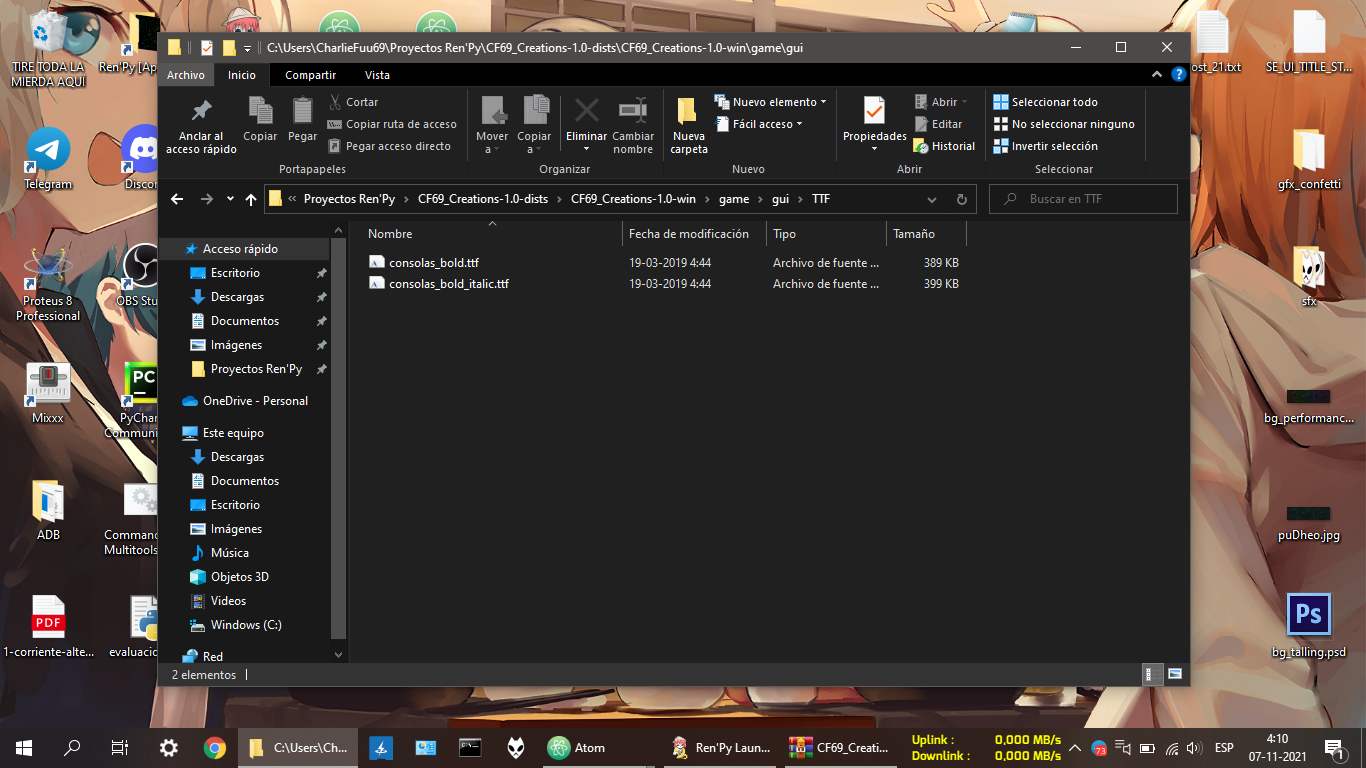Click the Nueva carpeta icon in ribbon

(688, 112)
